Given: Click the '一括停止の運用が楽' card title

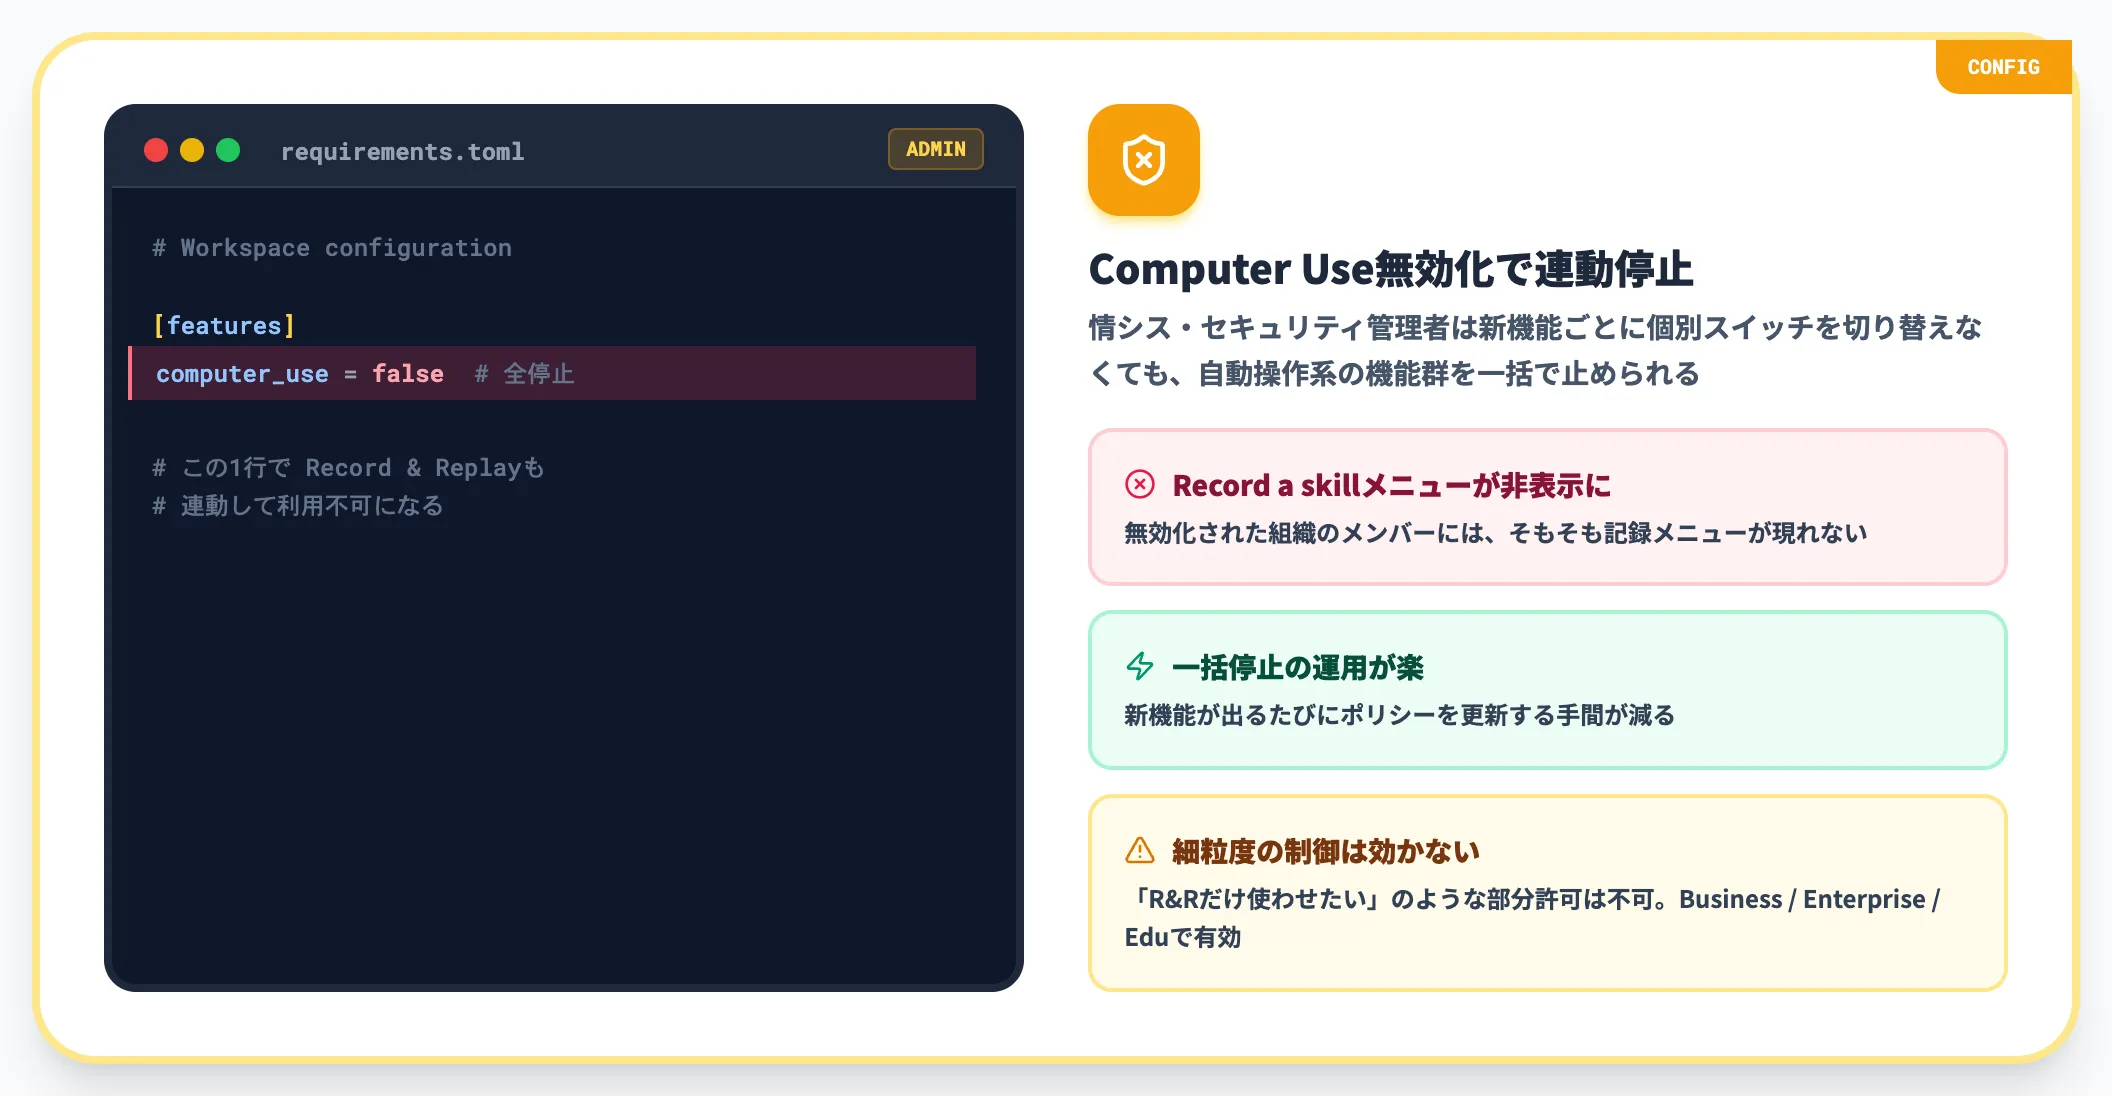Looking at the screenshot, I should 1298,667.
